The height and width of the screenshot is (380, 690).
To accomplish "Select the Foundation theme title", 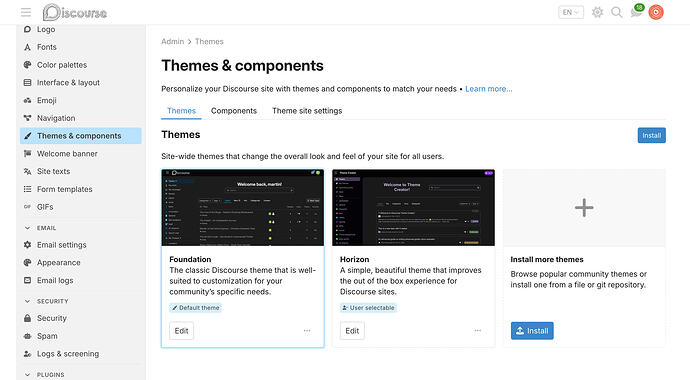I will [x=190, y=259].
